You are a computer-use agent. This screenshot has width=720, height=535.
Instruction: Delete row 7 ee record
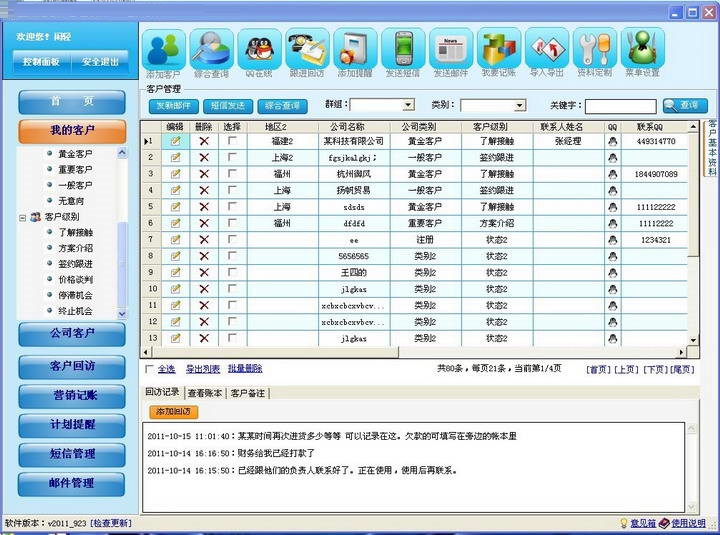point(204,240)
